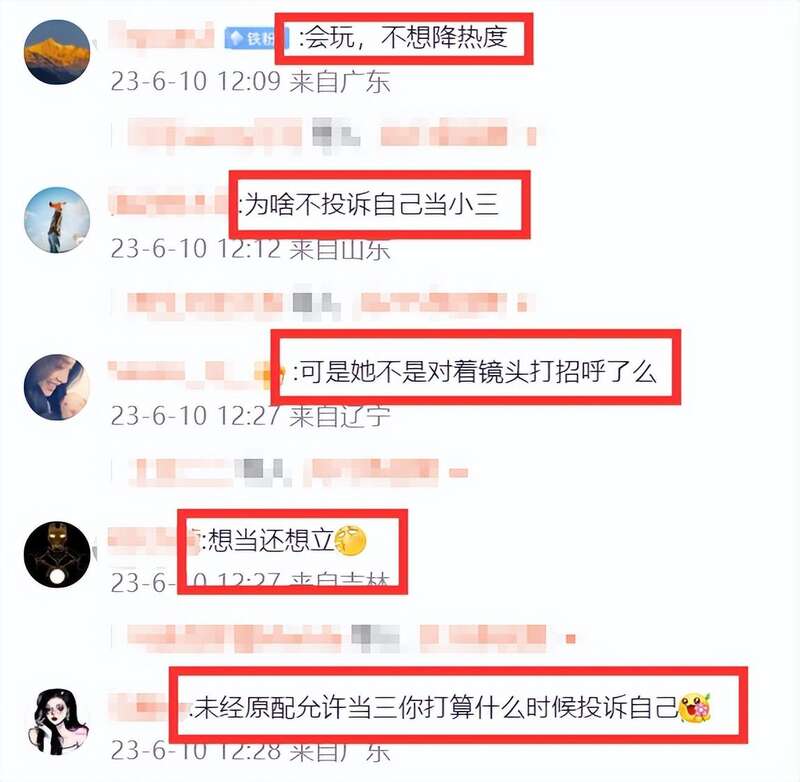Click the badge icon beside Liaoning commenter's name
This screenshot has height=782, width=800.
coord(266,373)
